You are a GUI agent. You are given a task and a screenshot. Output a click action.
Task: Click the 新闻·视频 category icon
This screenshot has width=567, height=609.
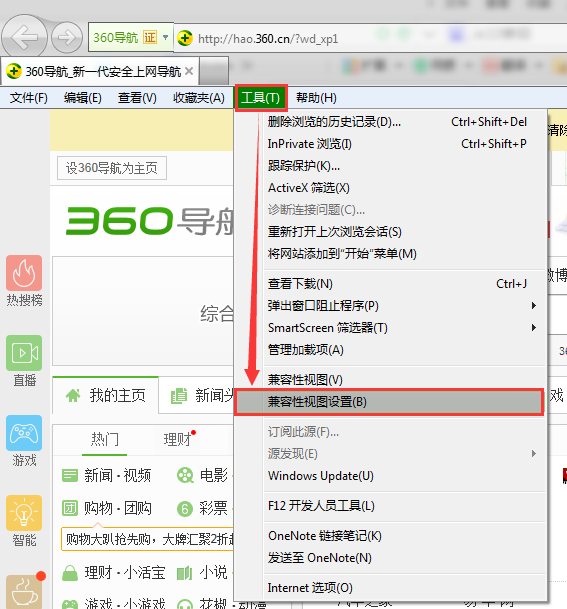point(70,475)
